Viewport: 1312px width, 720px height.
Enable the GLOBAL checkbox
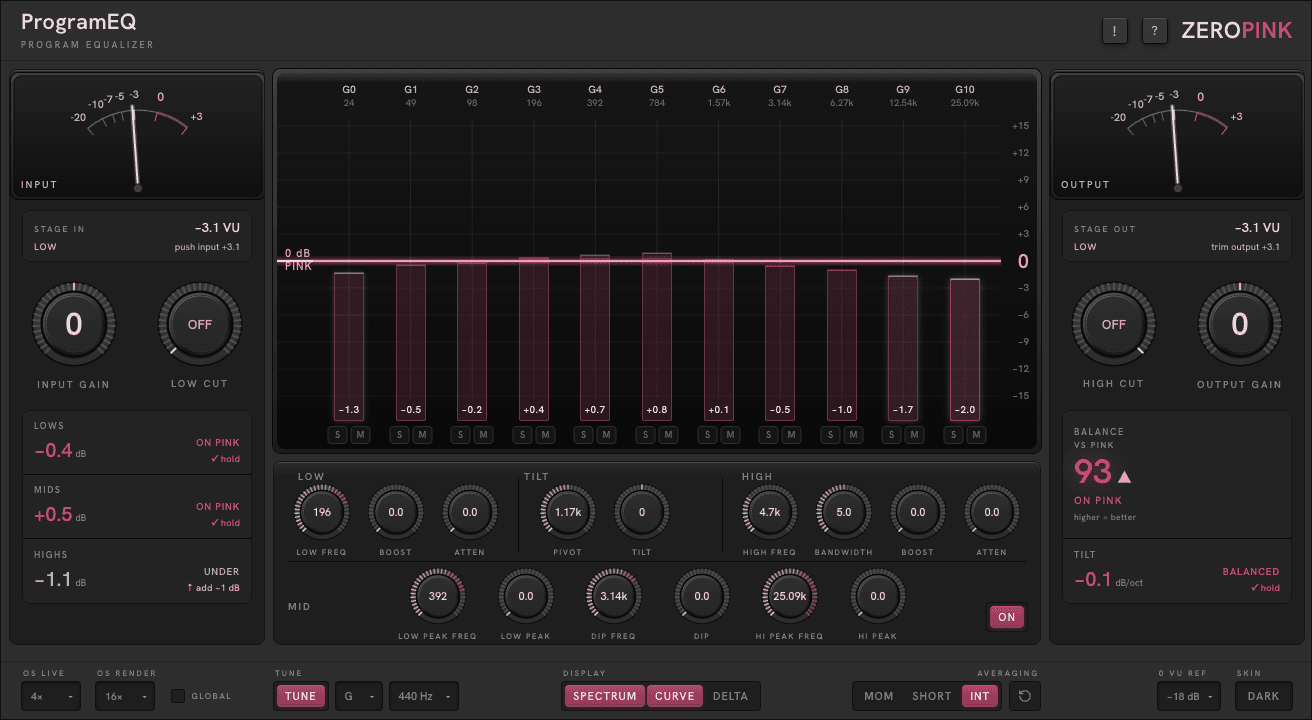pyautogui.click(x=178, y=696)
